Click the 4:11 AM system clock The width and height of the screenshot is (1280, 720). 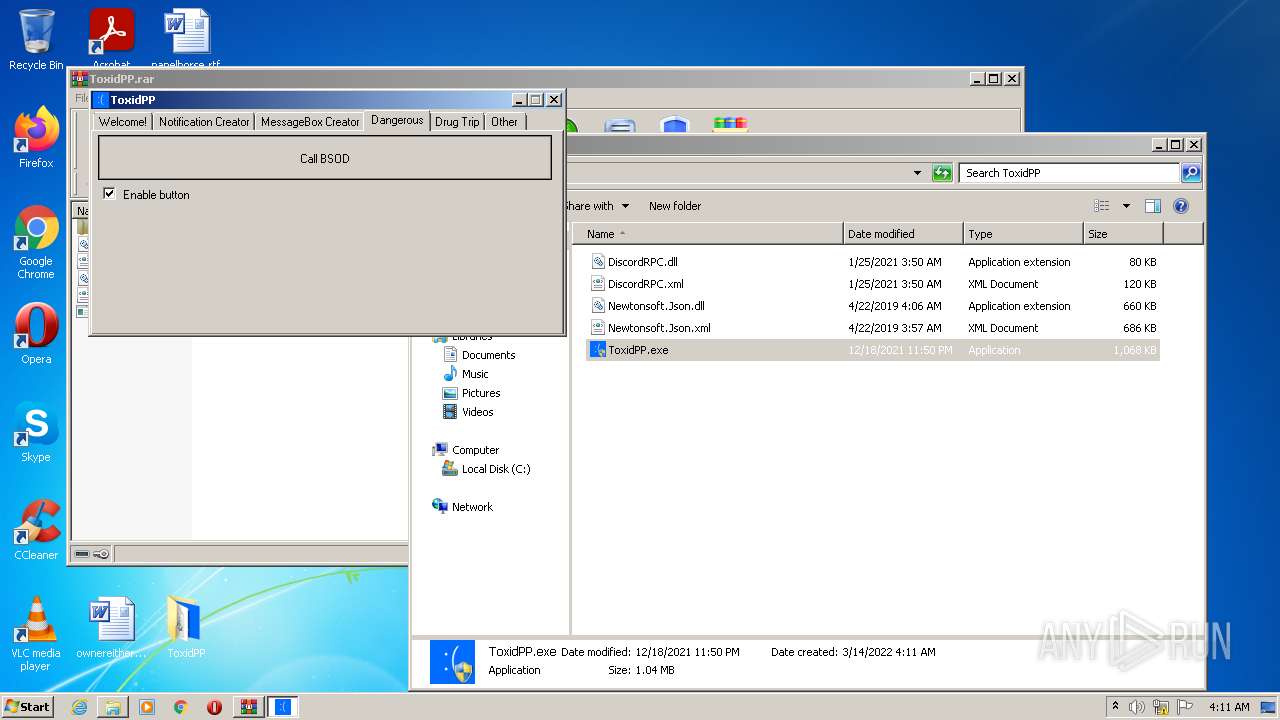click(1229, 707)
